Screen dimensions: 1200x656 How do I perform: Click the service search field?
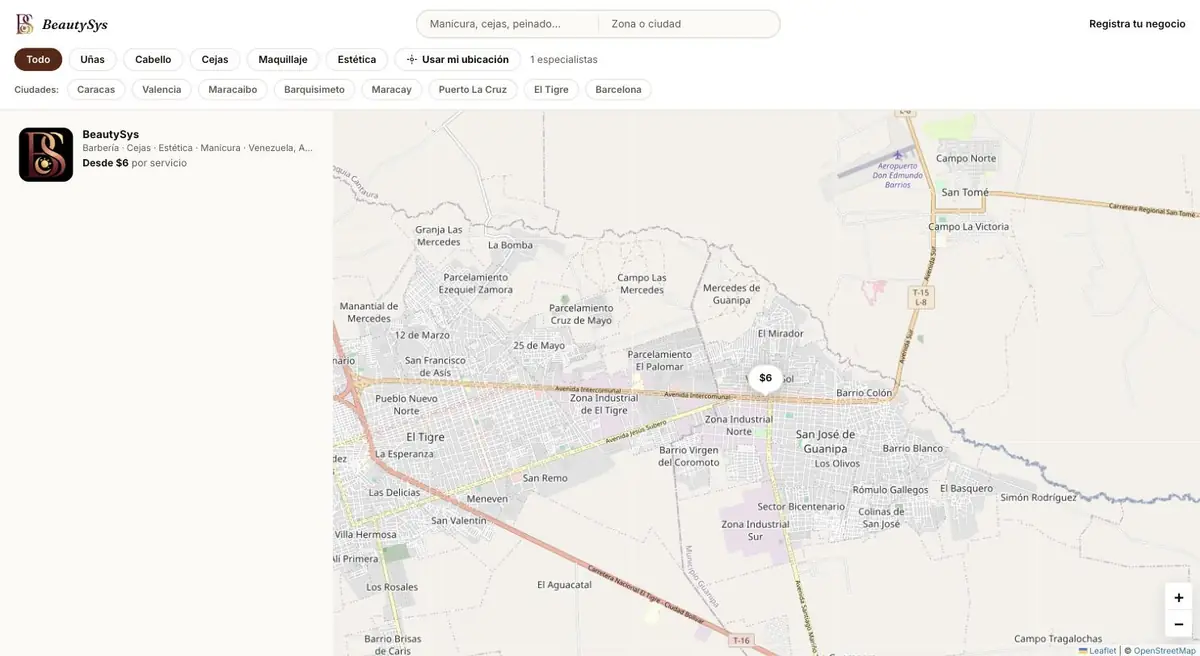[507, 24]
